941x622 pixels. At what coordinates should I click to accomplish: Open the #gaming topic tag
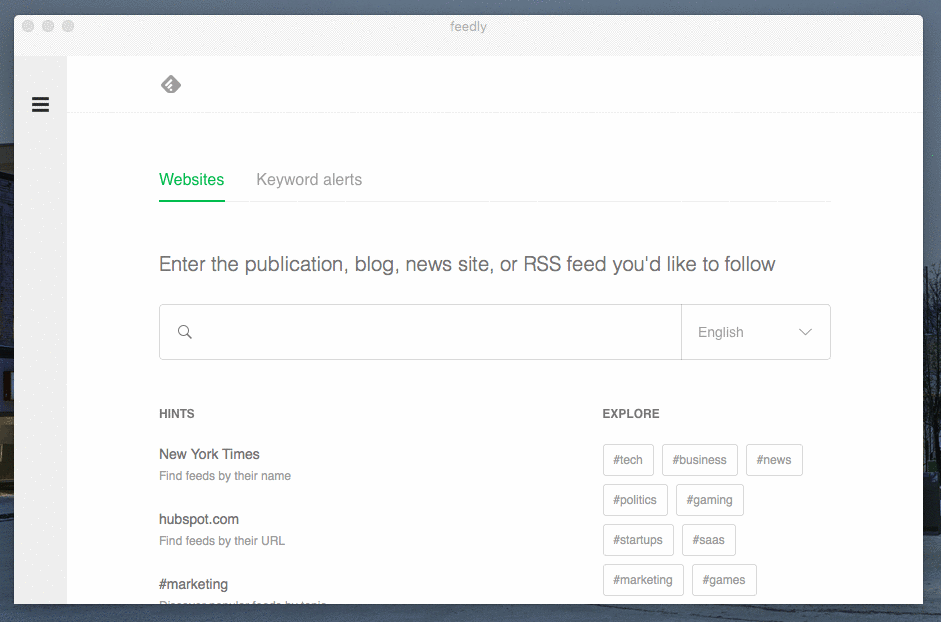[709, 500]
